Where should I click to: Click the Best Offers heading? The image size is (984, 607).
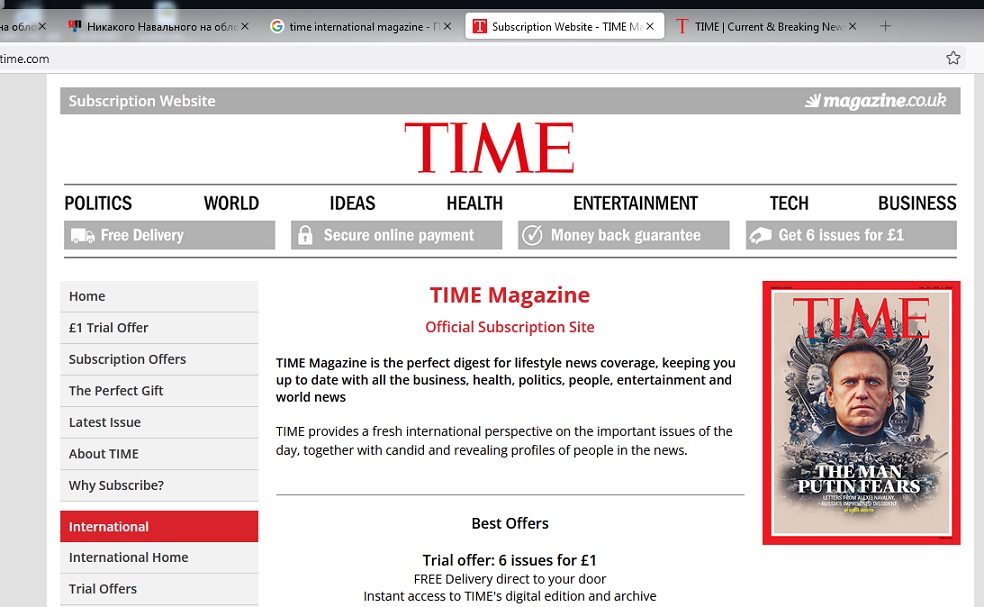[510, 524]
